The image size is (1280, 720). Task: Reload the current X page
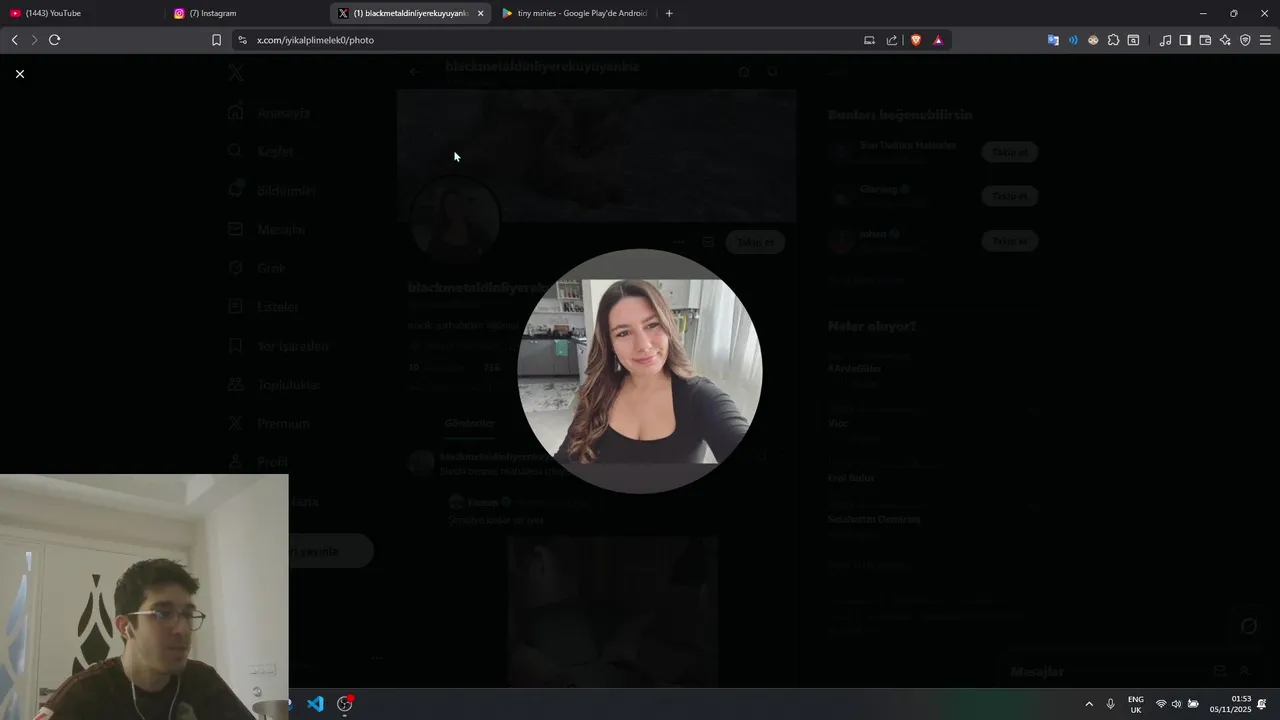pyautogui.click(x=54, y=40)
